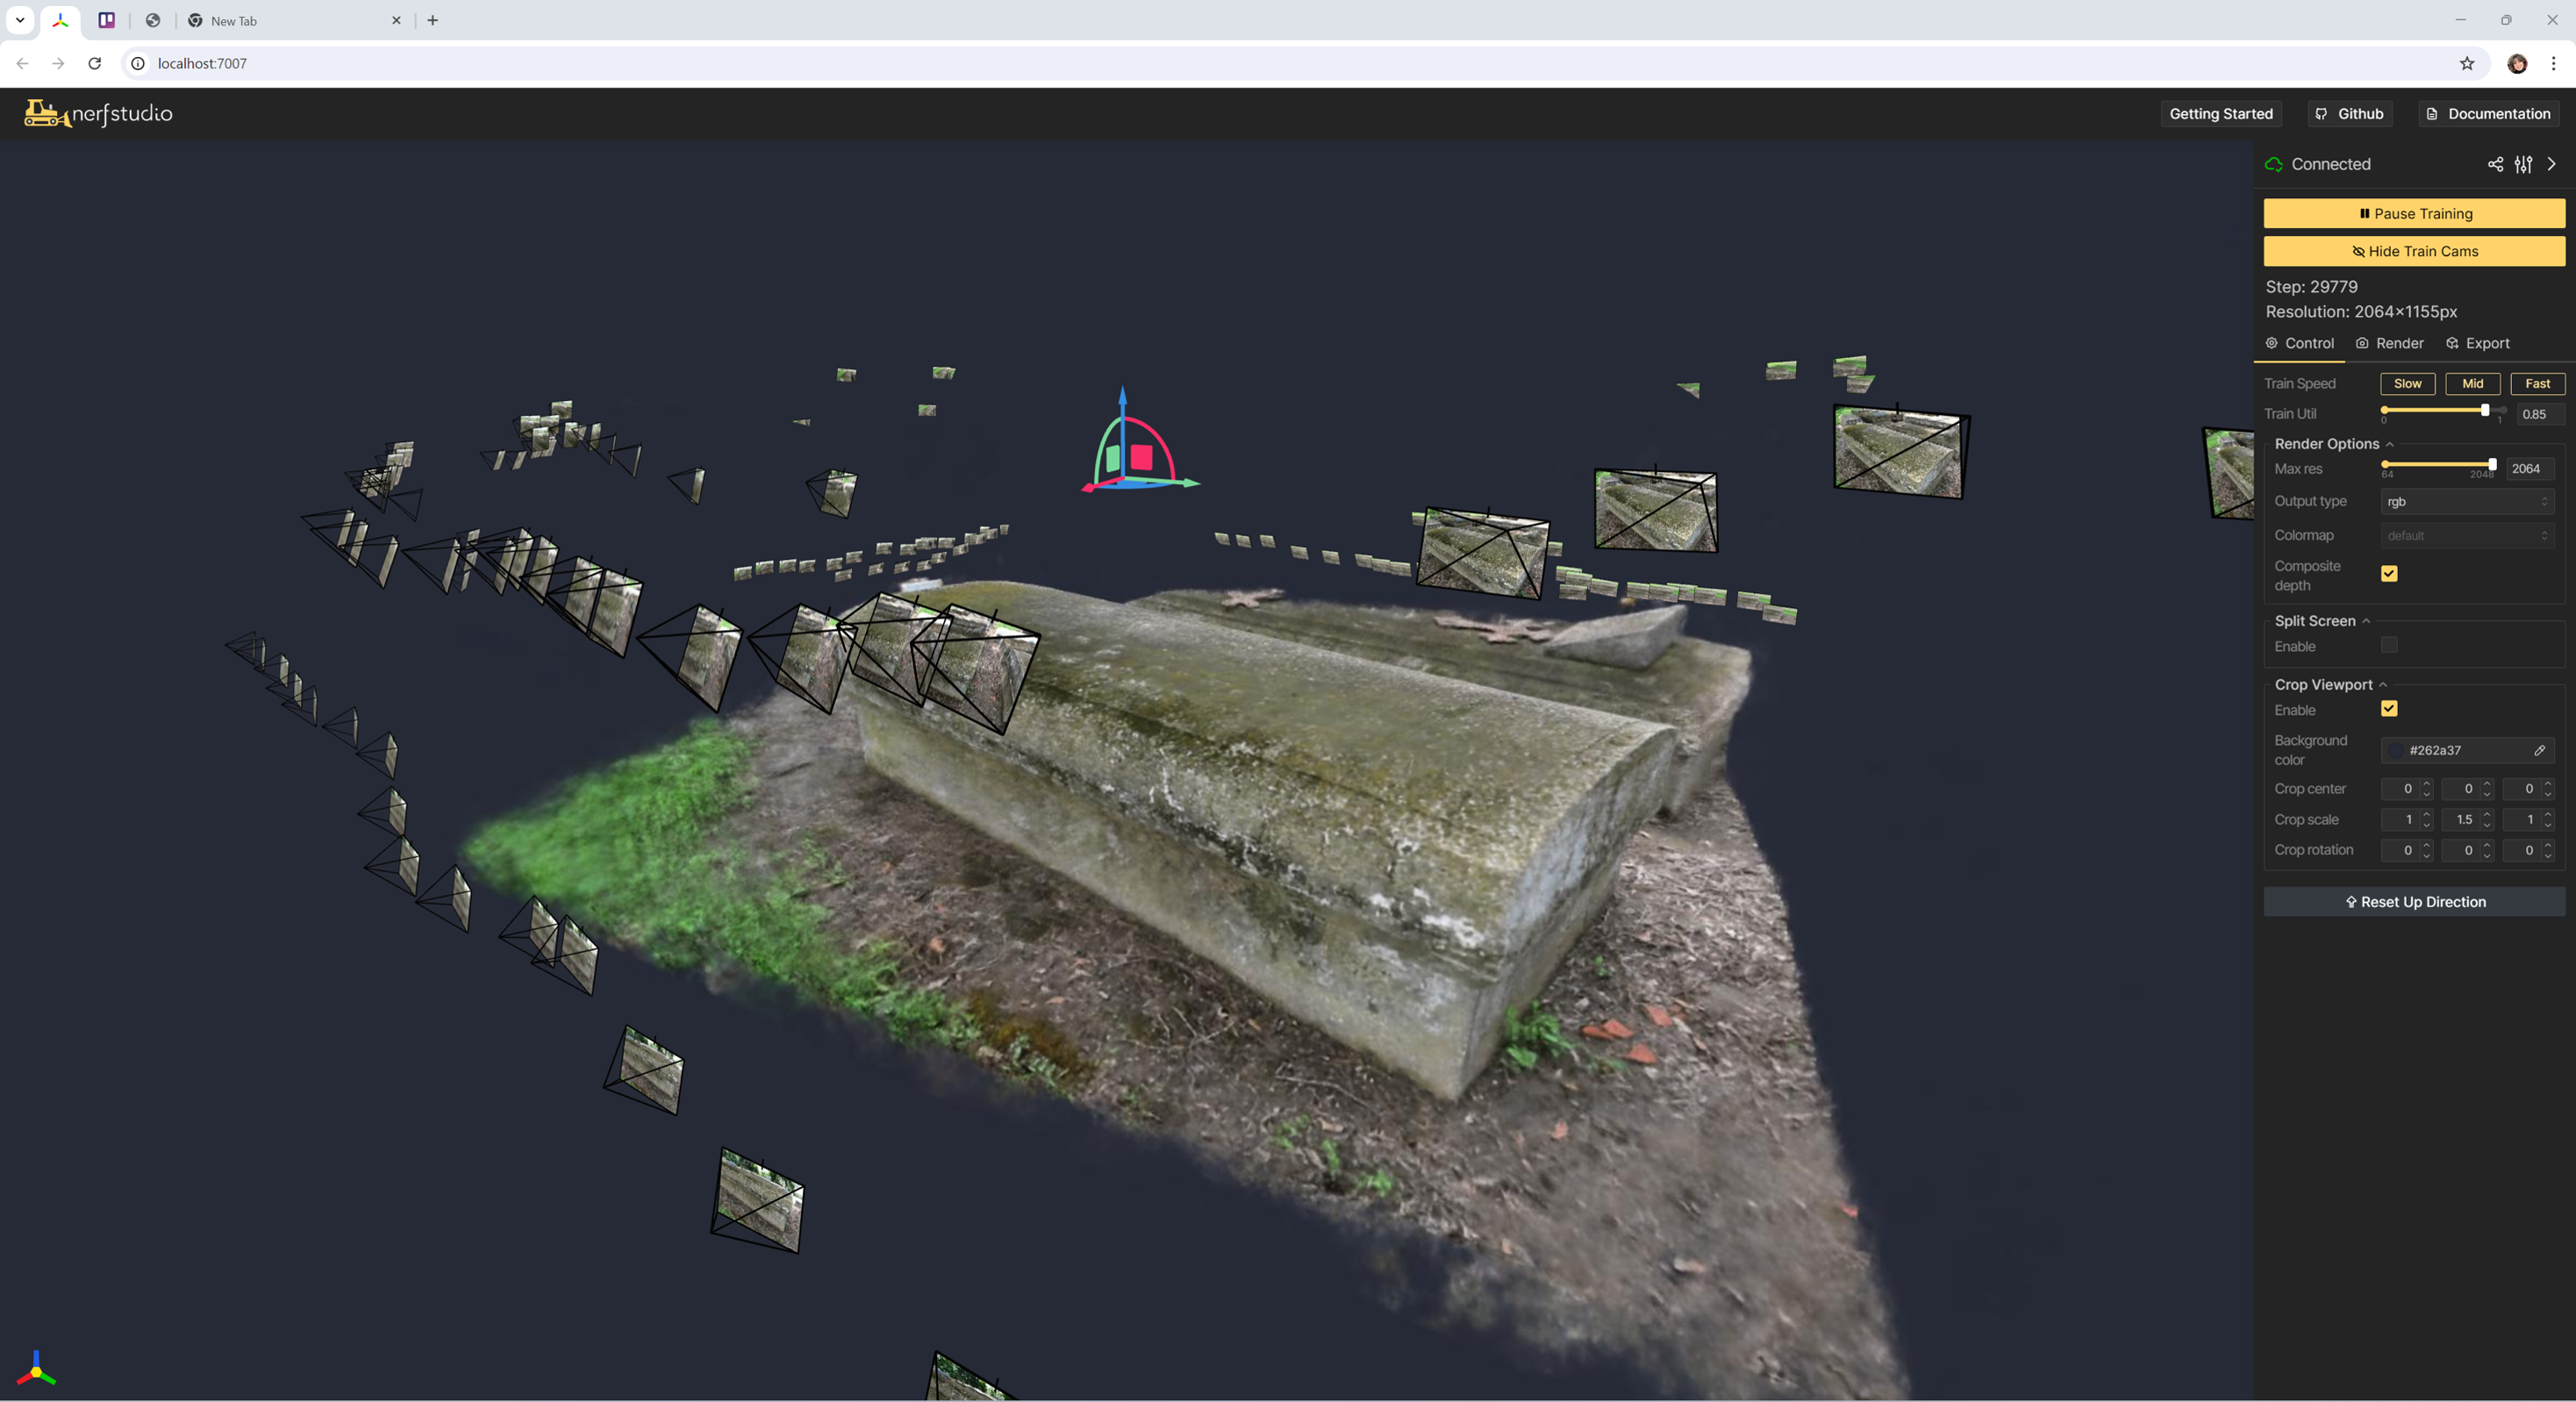2576x1402 pixels.
Task: Click the nerfstudio logo
Action: point(98,113)
